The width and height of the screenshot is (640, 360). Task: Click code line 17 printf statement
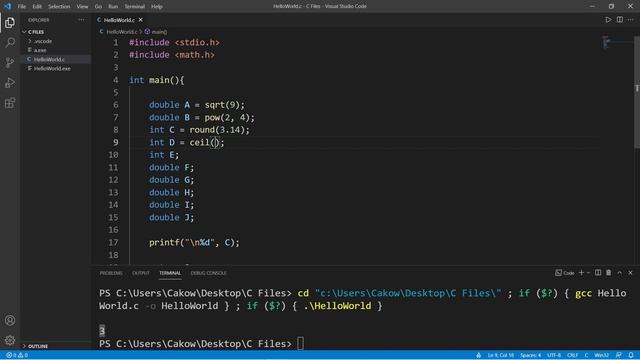click(194, 242)
